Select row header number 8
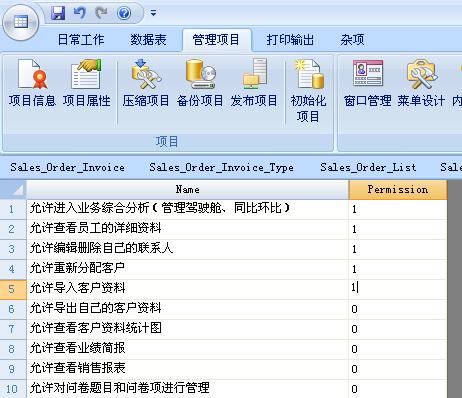The image size is (462, 398). tap(13, 349)
